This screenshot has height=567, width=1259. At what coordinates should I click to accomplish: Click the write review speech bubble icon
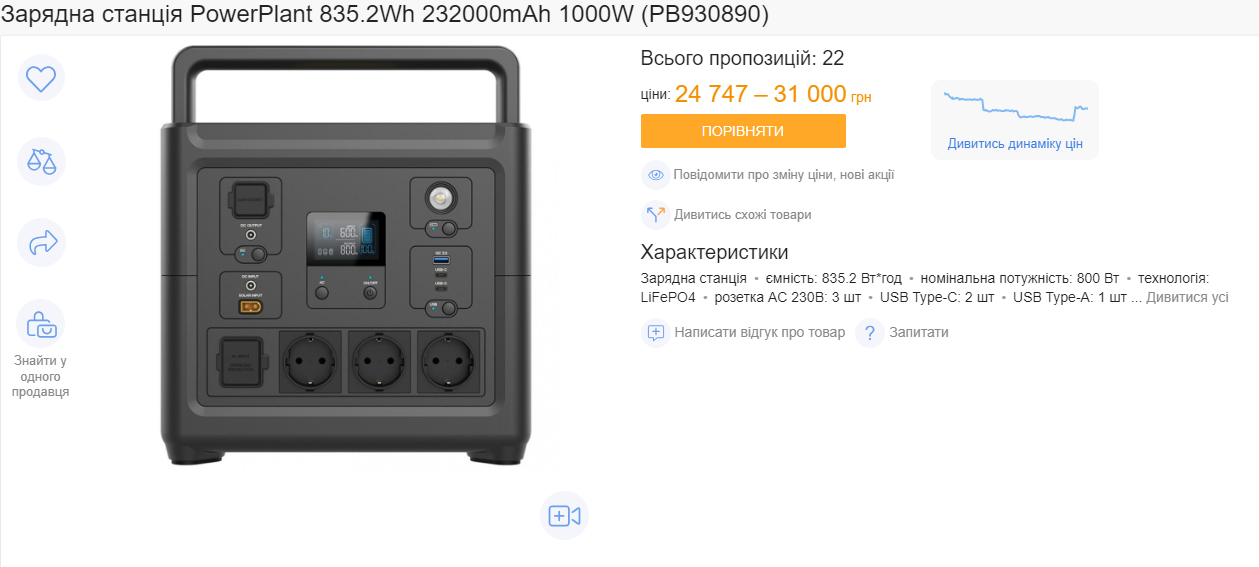pyautogui.click(x=656, y=332)
